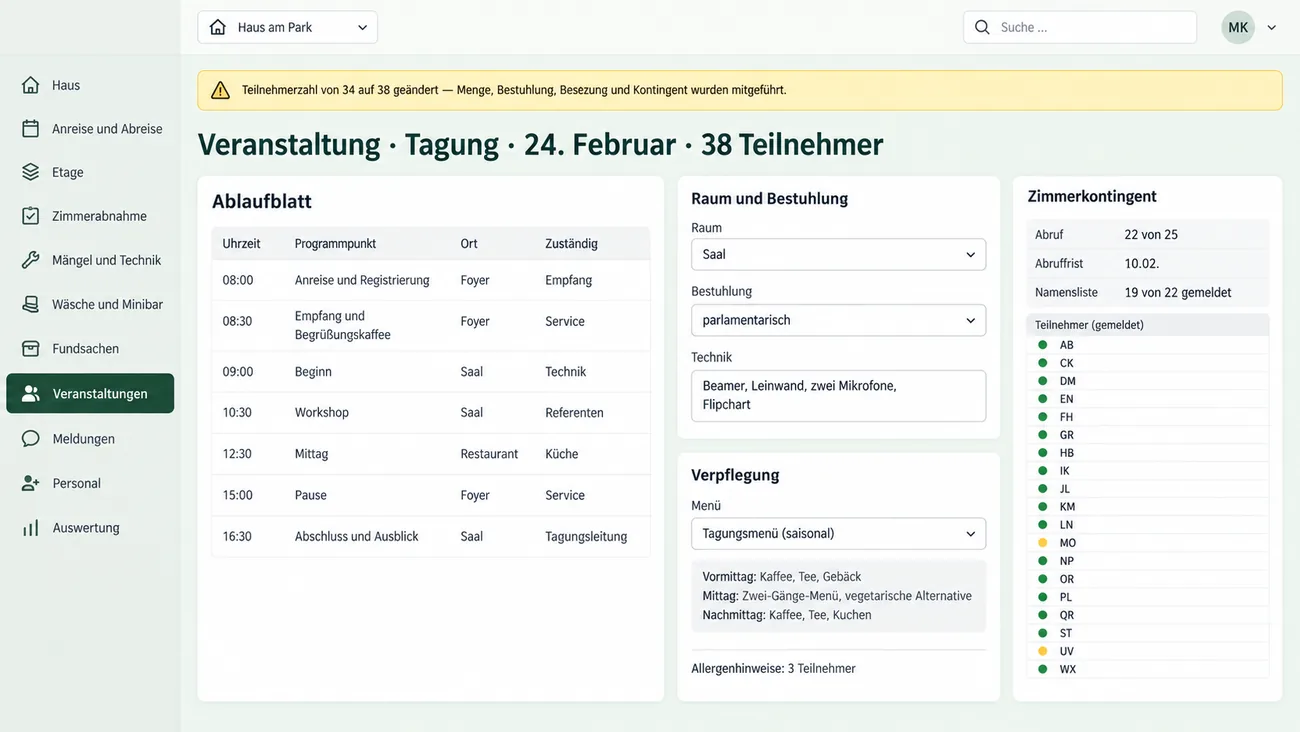Image resolution: width=1300 pixels, height=732 pixels.
Task: Open the Menü dropdown showing Tagungsmenü (saisonal)
Action: pyautogui.click(x=838, y=533)
